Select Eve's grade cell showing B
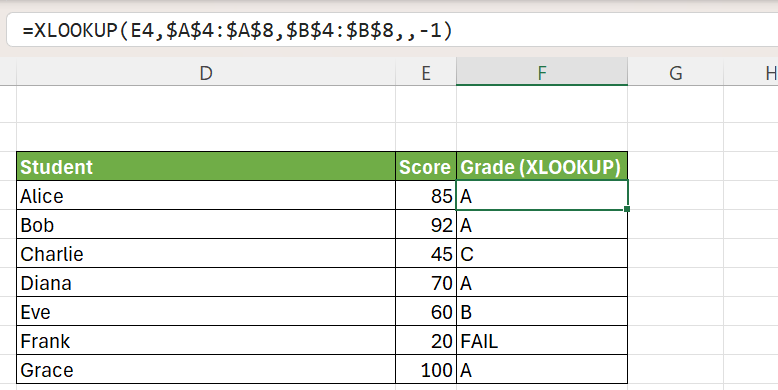This screenshot has height=390, width=778. click(542, 312)
